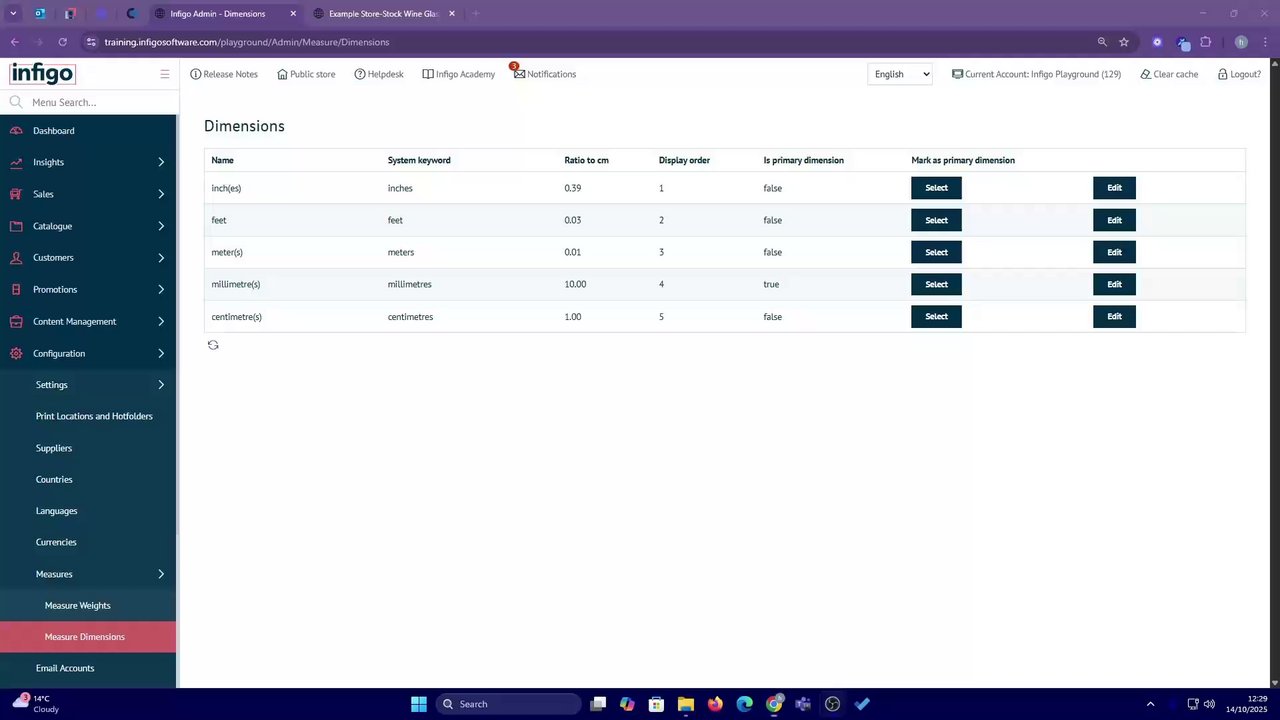Click the refresh icon below the Dimensions table

[x=213, y=345]
